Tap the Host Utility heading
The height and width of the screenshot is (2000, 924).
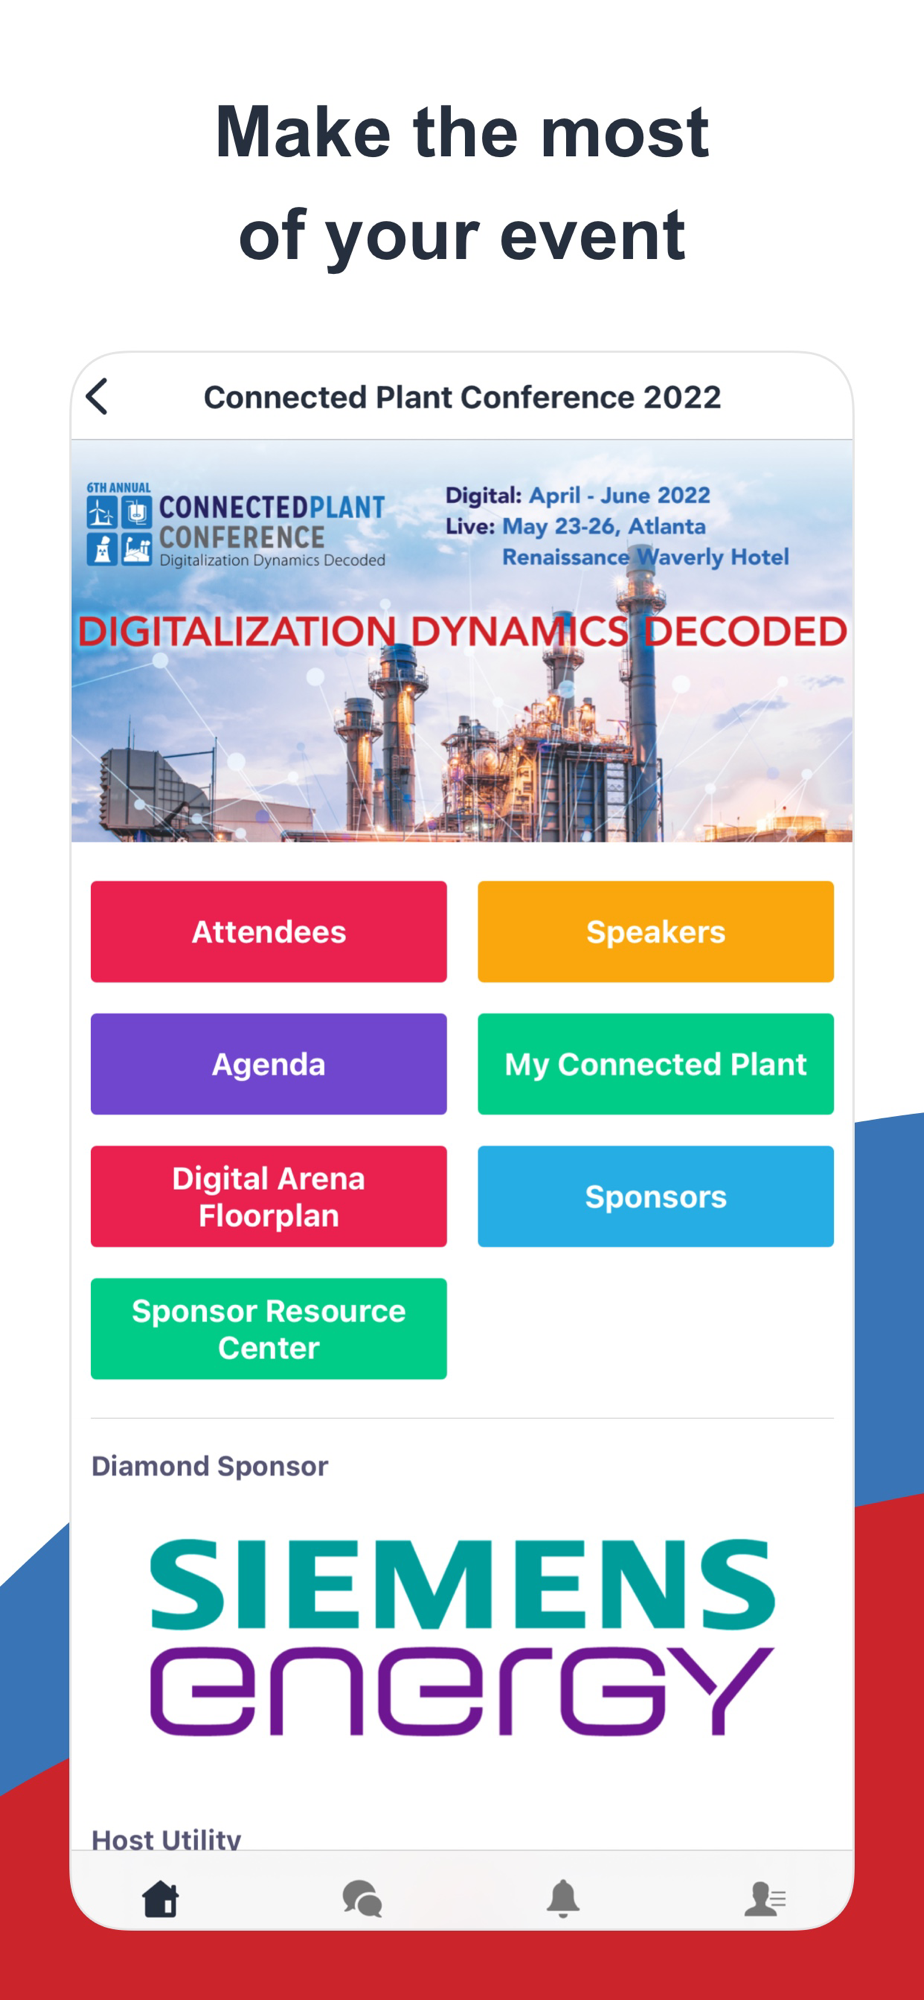tap(166, 1838)
